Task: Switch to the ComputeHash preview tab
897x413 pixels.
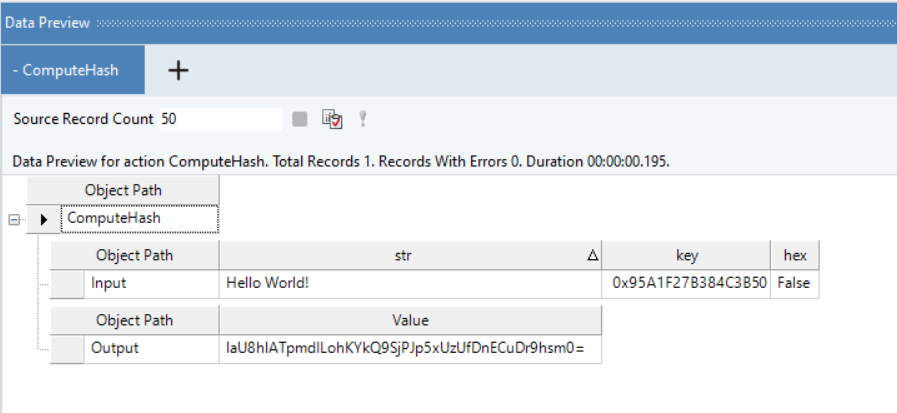Action: click(72, 70)
